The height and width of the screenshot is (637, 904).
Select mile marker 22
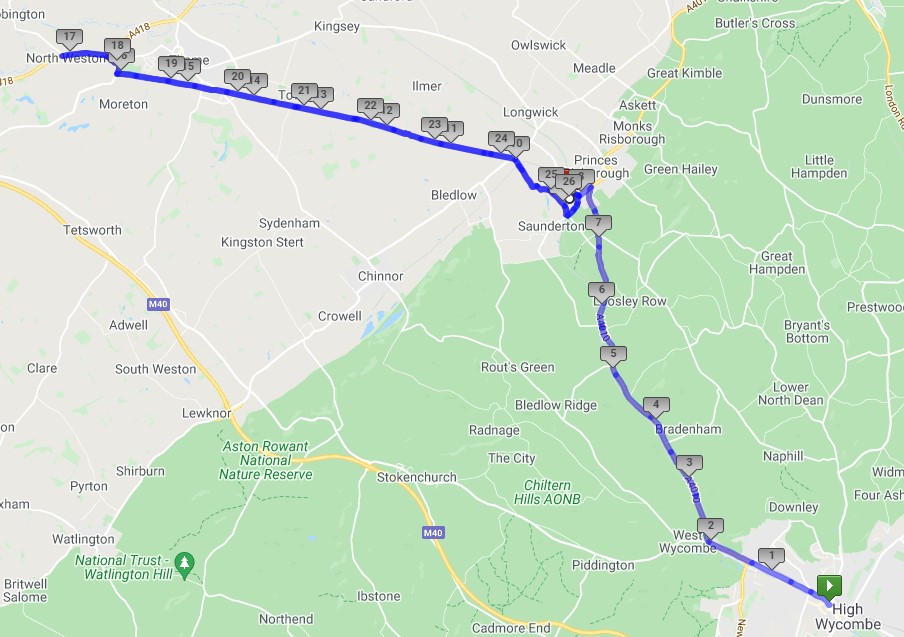pos(370,108)
